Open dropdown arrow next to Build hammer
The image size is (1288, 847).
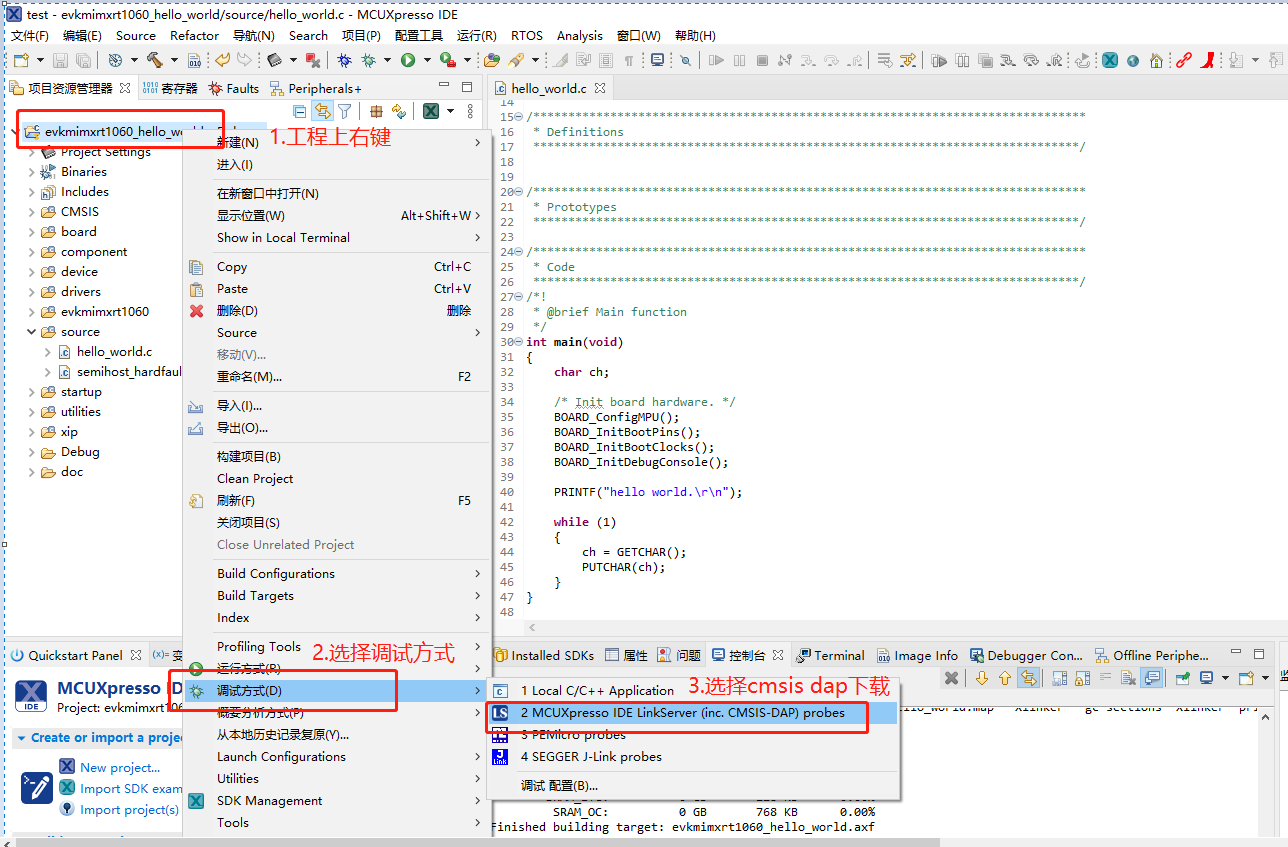(x=173, y=60)
